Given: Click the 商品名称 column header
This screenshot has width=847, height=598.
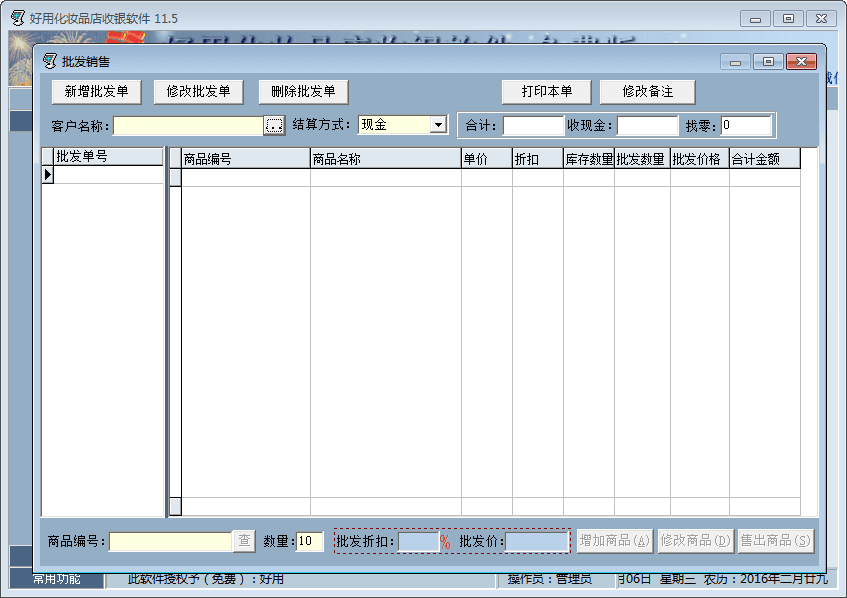Looking at the screenshot, I should click(385, 158).
